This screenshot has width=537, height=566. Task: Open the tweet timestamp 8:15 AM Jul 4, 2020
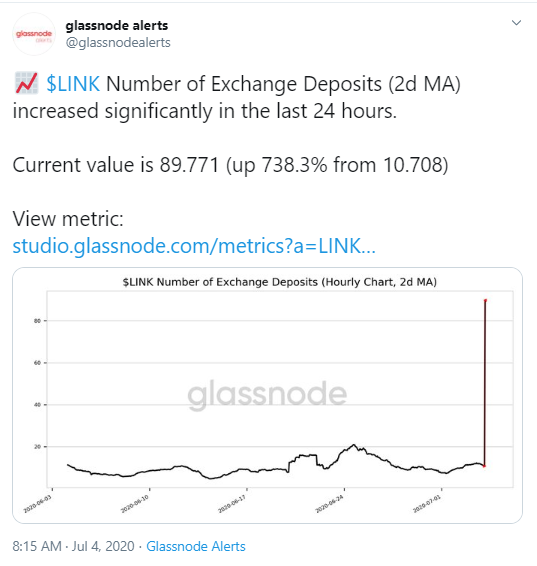[x=73, y=546]
